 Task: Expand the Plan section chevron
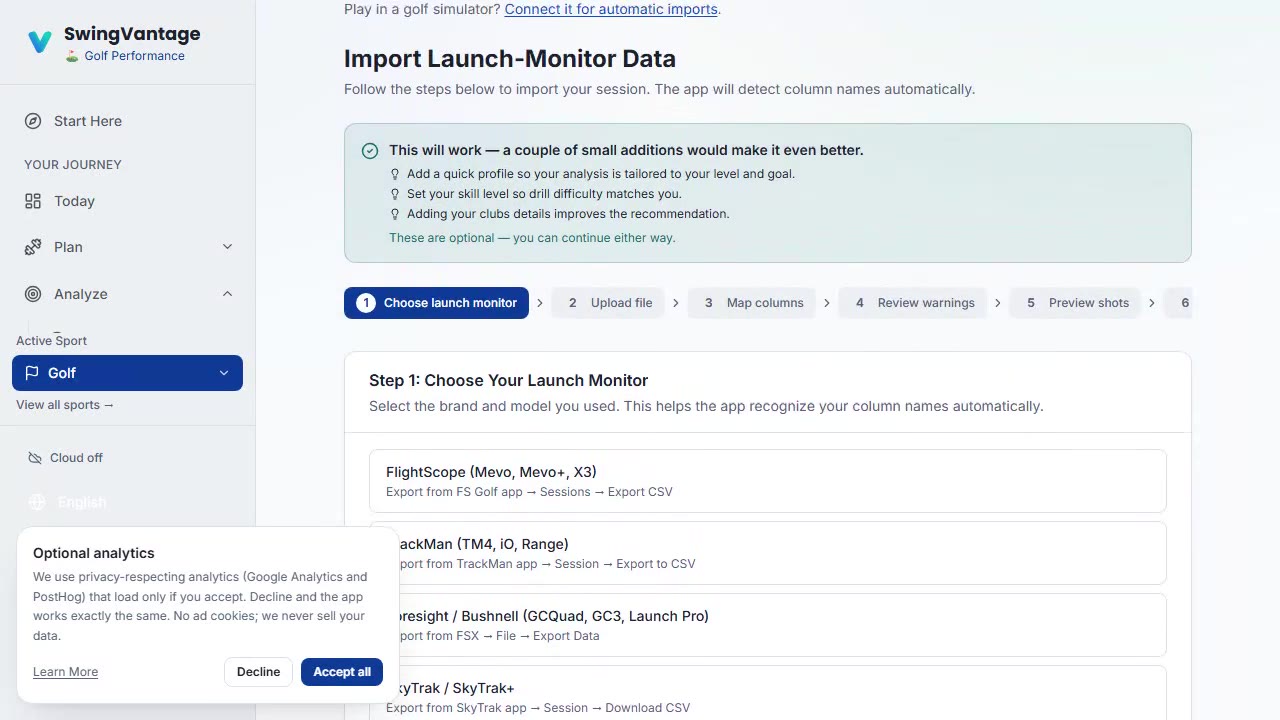pos(227,247)
